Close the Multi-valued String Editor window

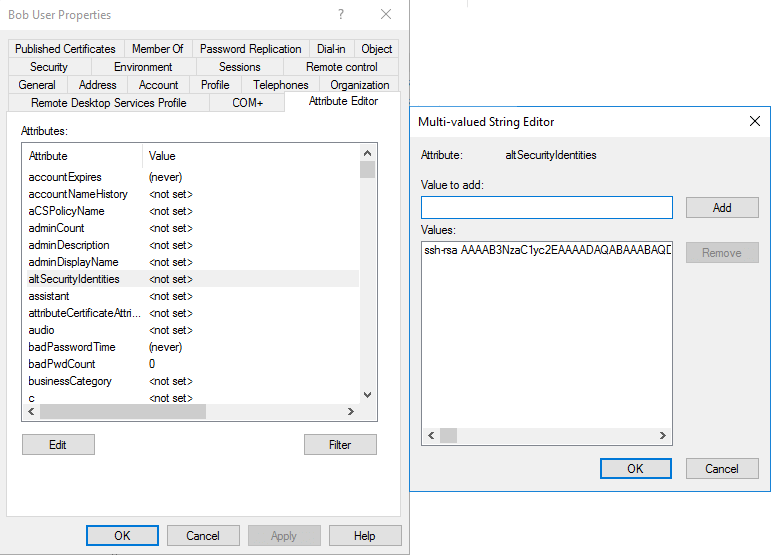point(755,121)
